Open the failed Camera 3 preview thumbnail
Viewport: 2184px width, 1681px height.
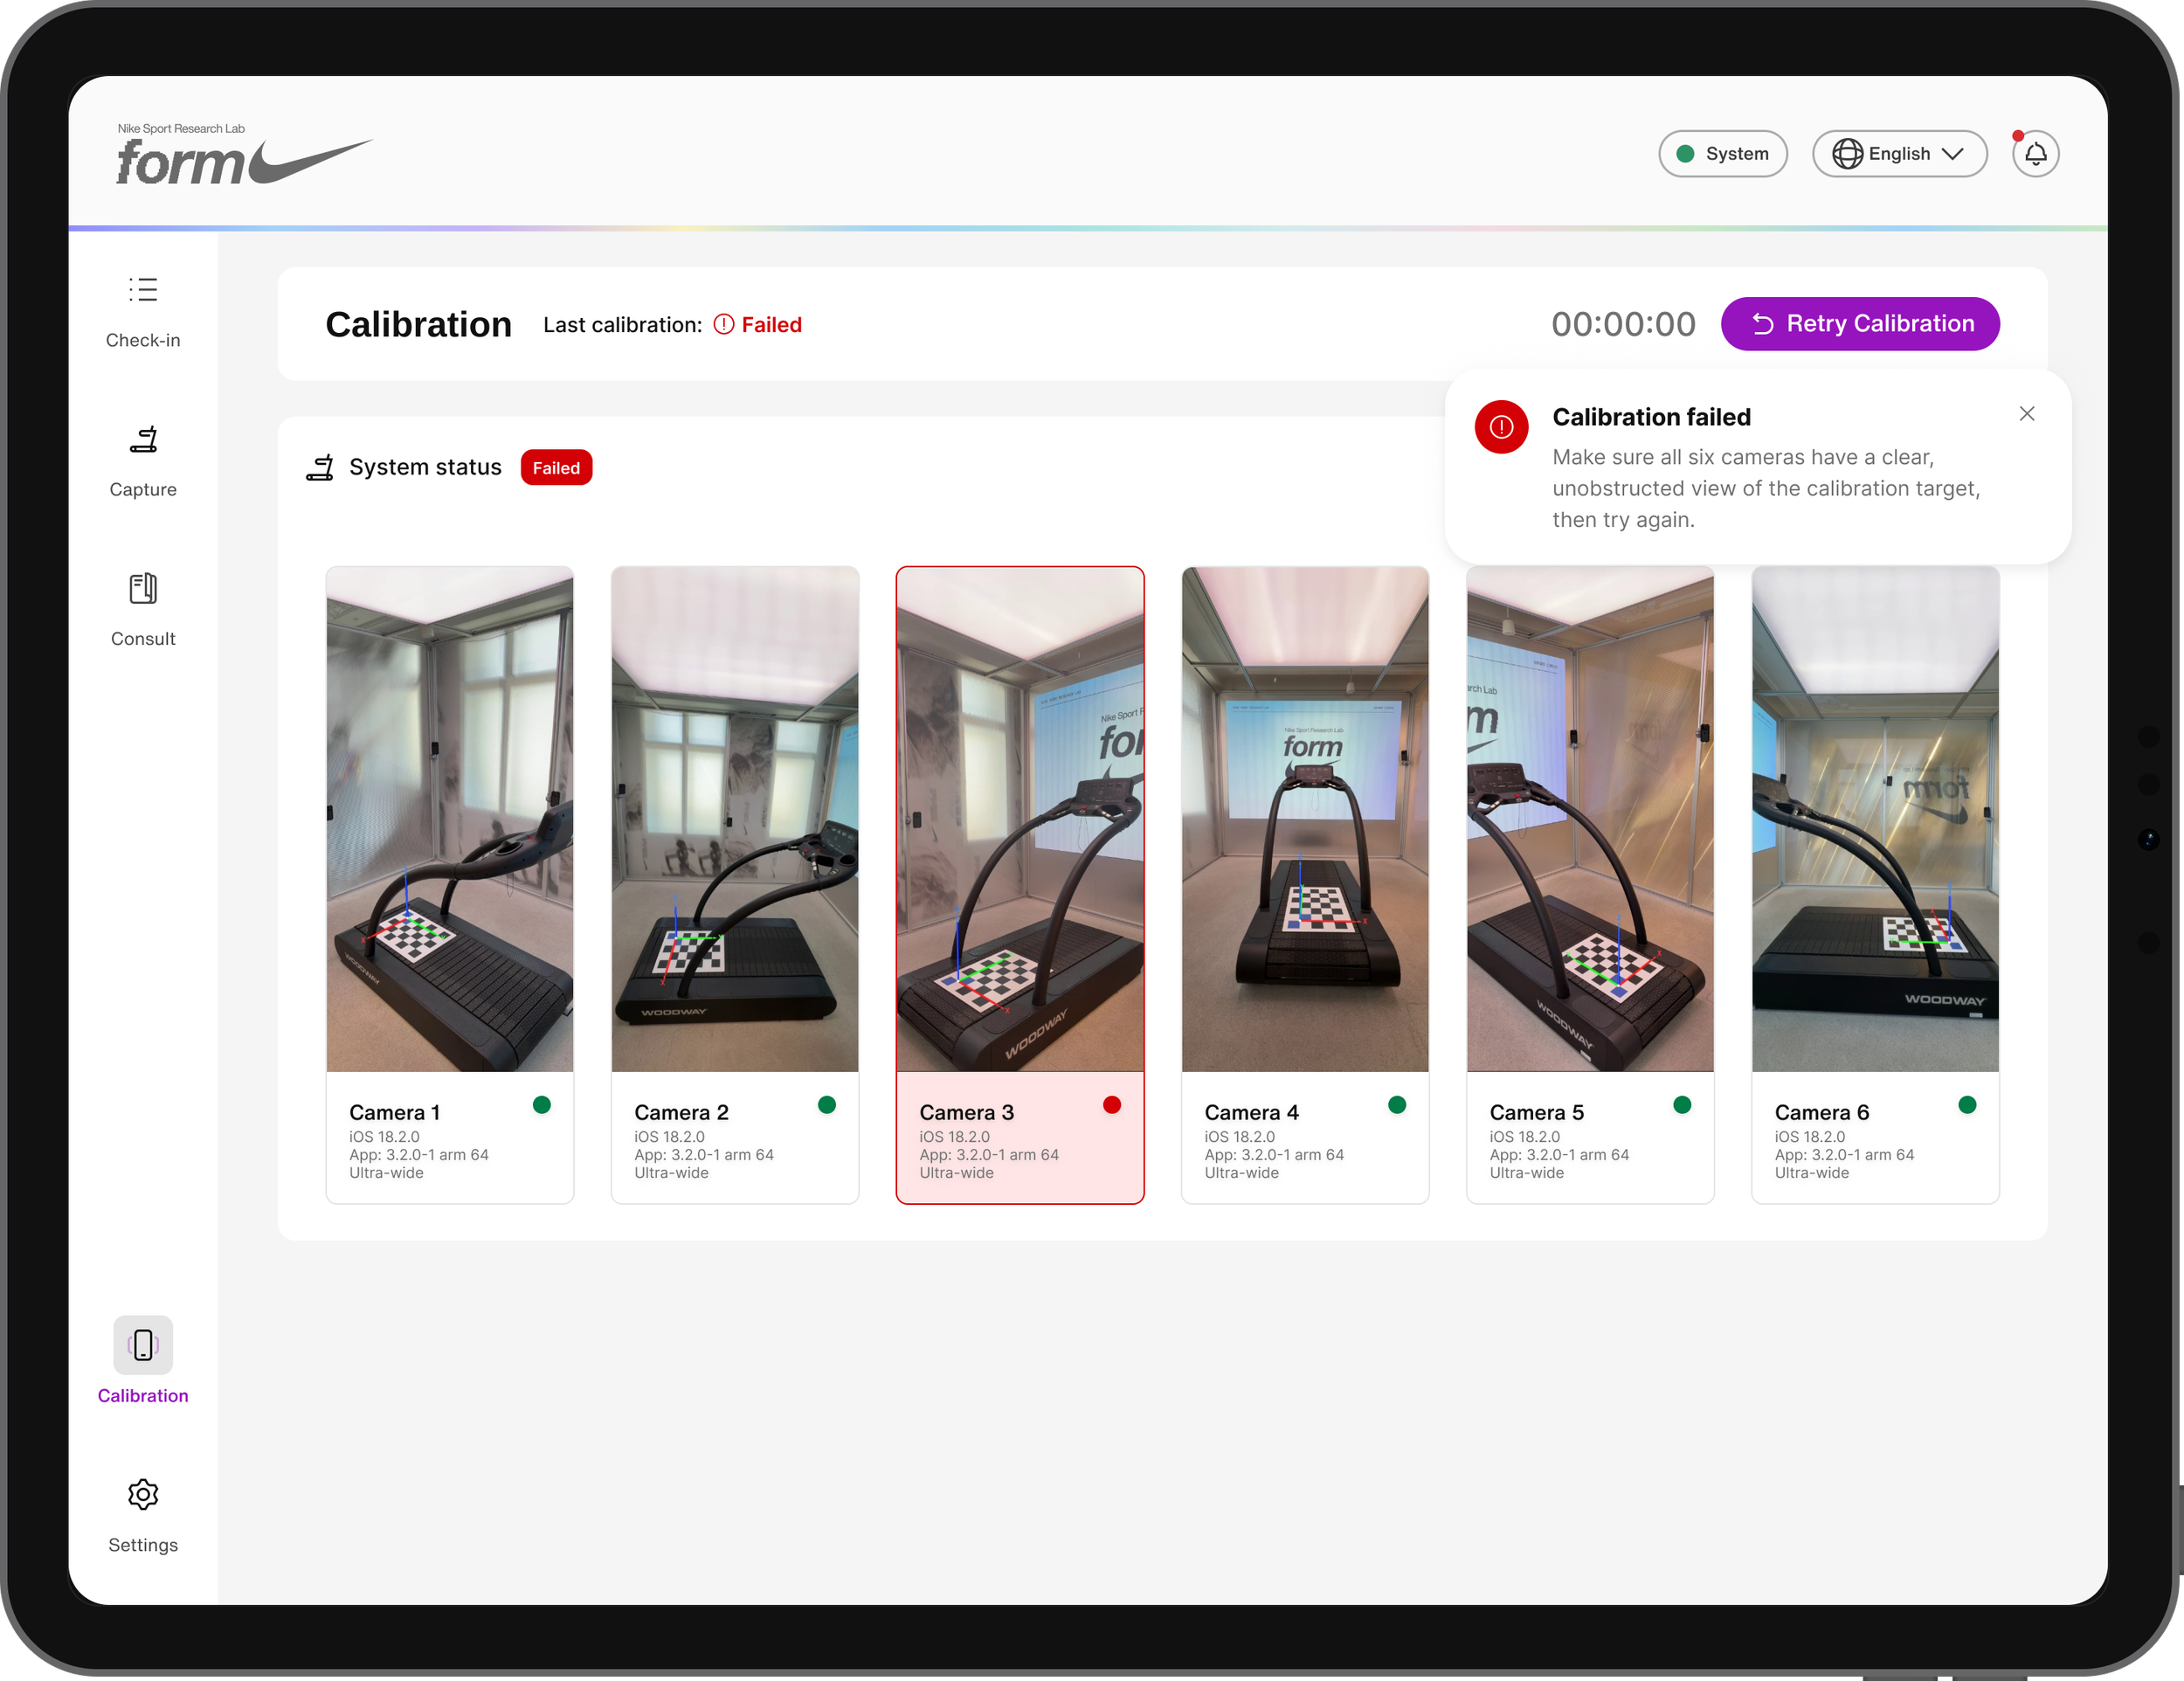point(1020,819)
